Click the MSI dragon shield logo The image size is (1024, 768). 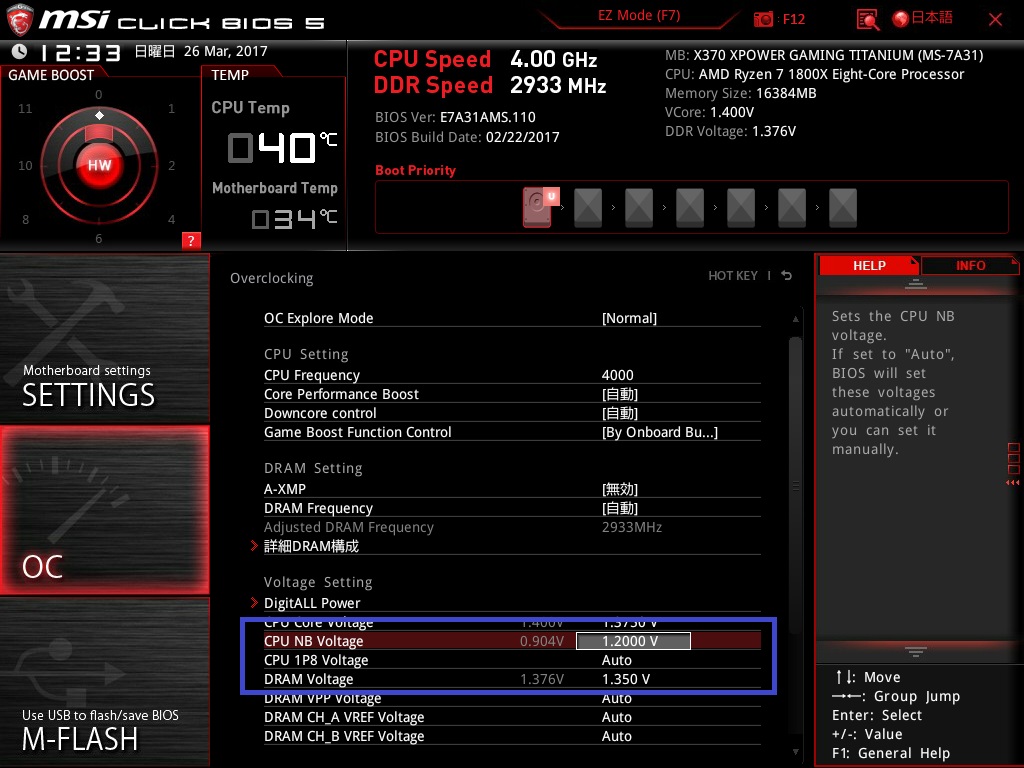point(19,20)
